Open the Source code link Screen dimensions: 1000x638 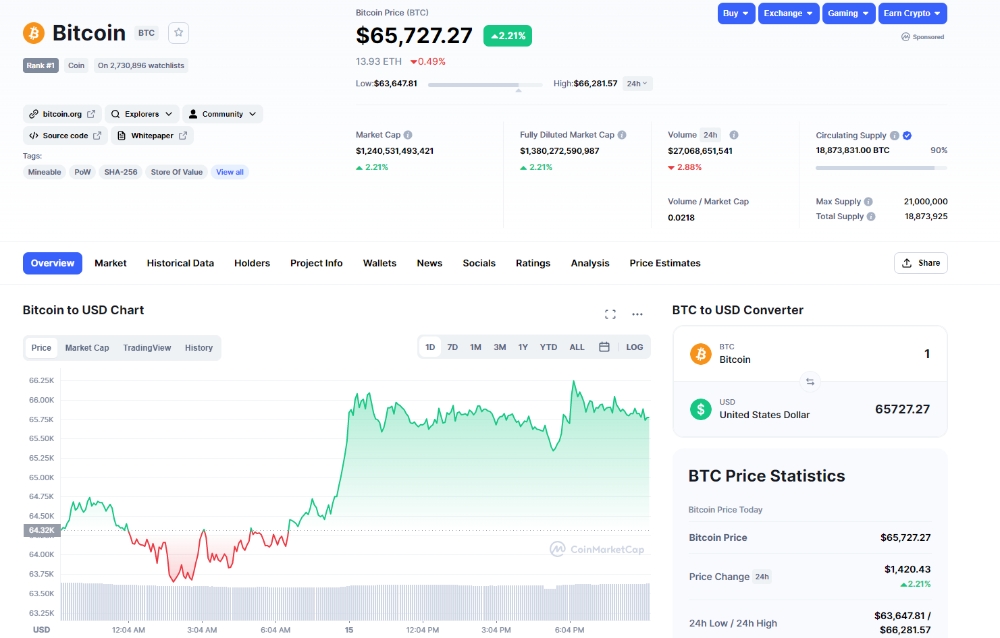click(65, 135)
